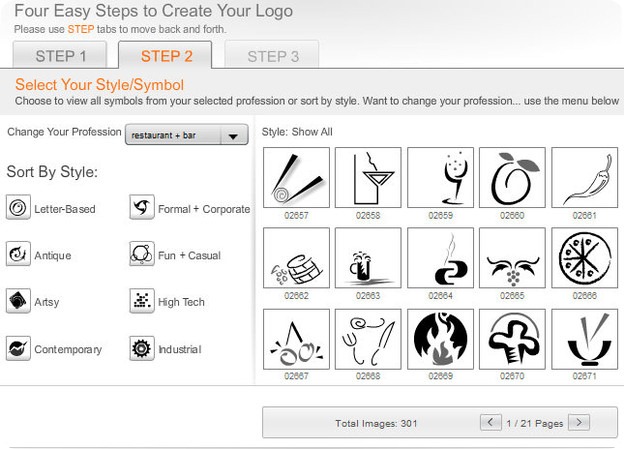624x449 pixels.
Task: Click the Show All style link
Action: pos(313,132)
